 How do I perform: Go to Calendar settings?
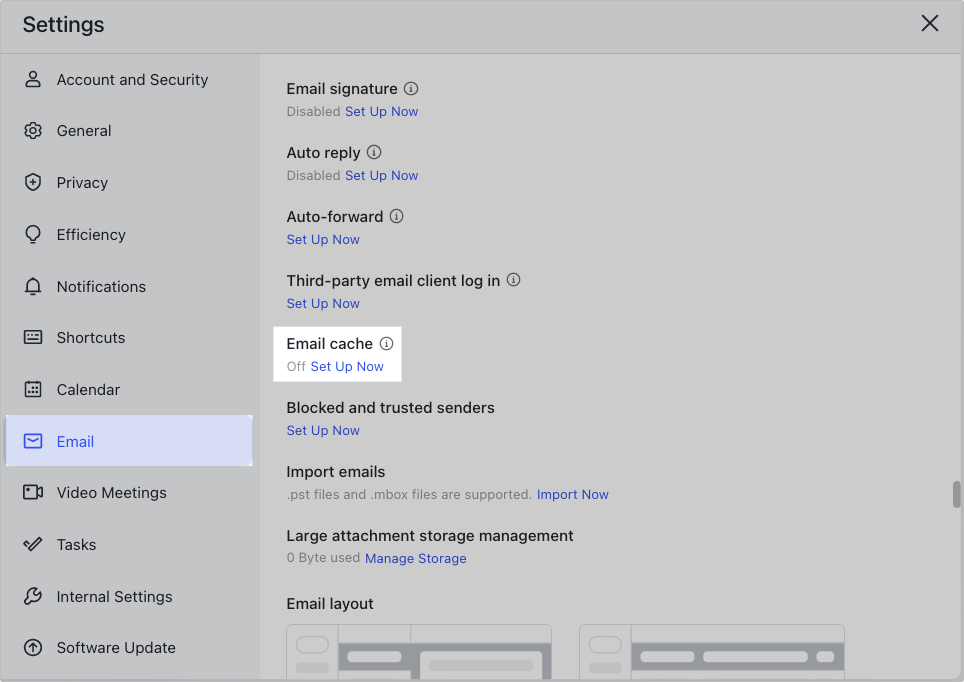[88, 389]
